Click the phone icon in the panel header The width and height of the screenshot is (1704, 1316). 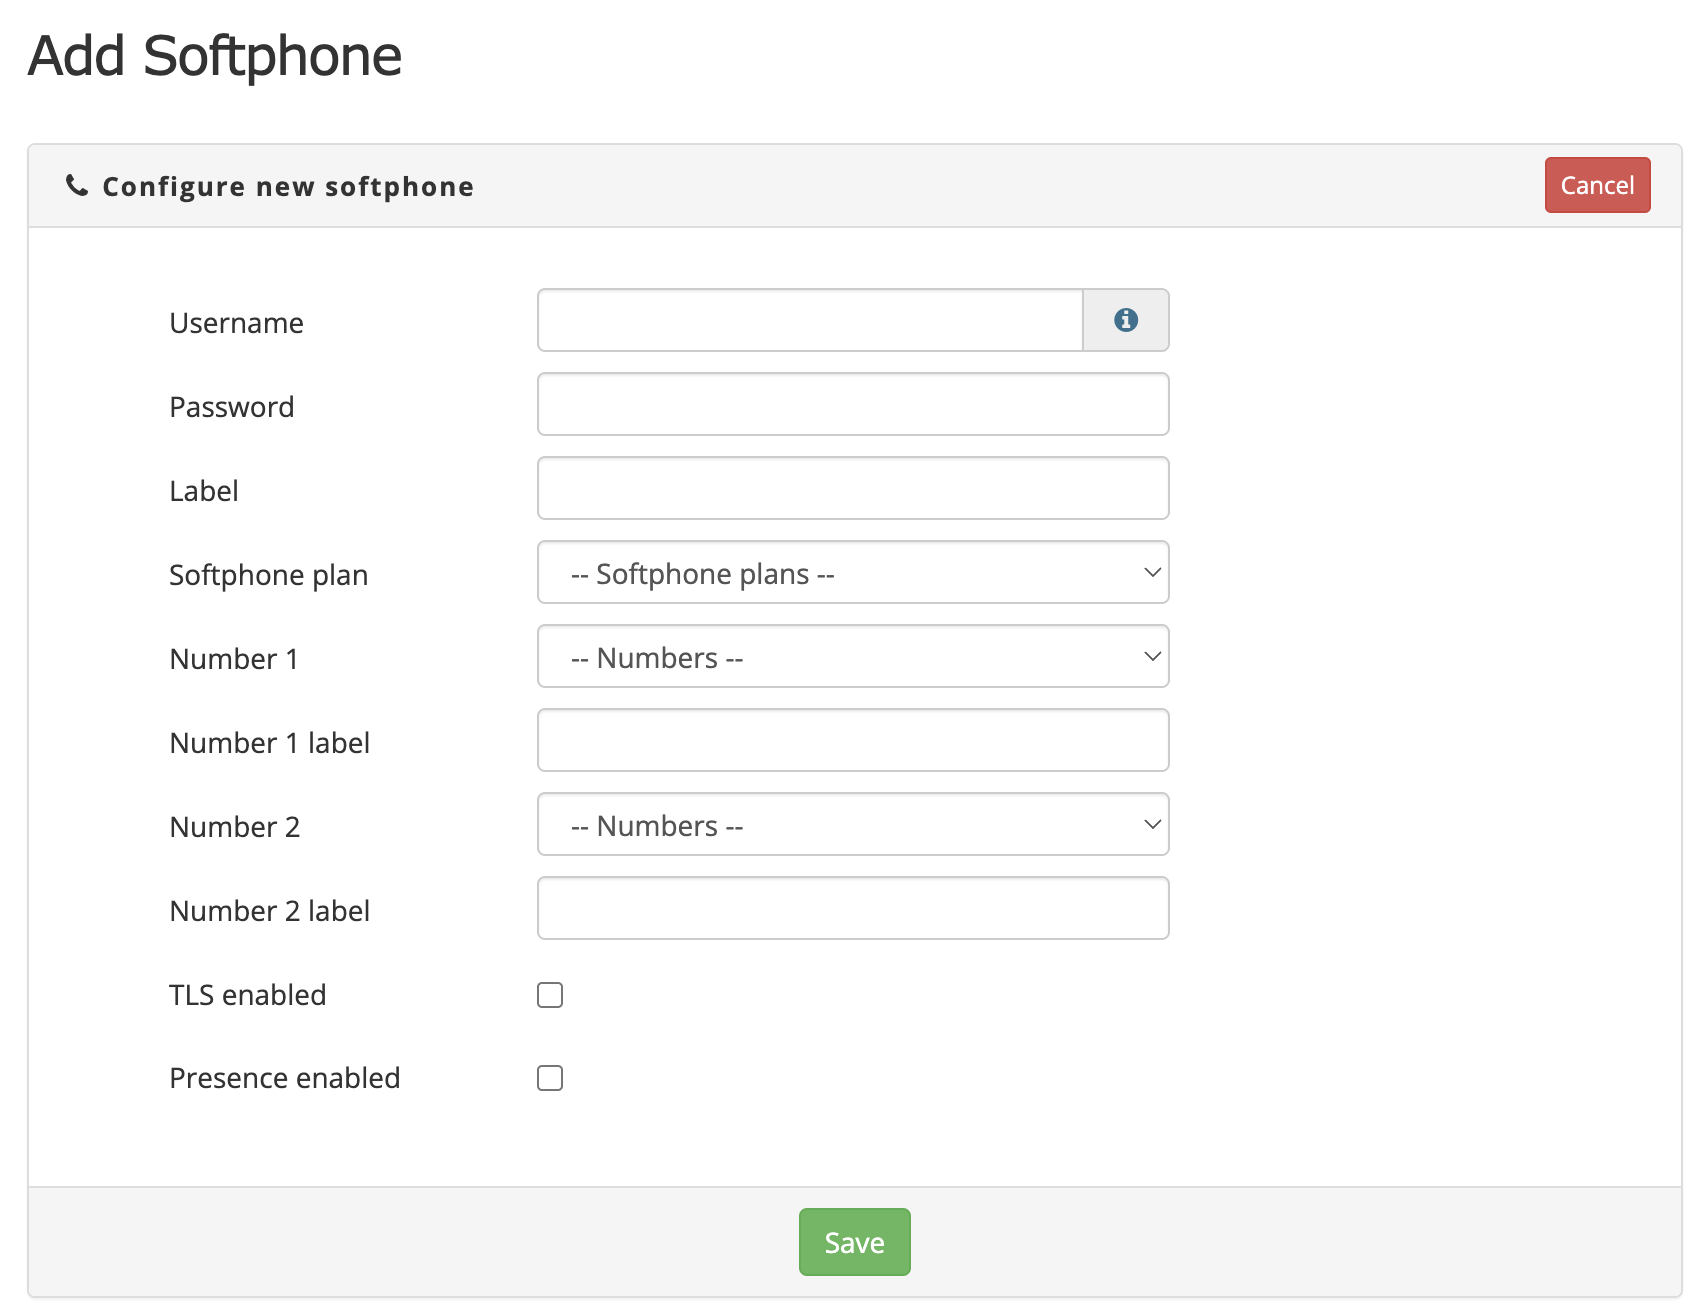(x=77, y=184)
